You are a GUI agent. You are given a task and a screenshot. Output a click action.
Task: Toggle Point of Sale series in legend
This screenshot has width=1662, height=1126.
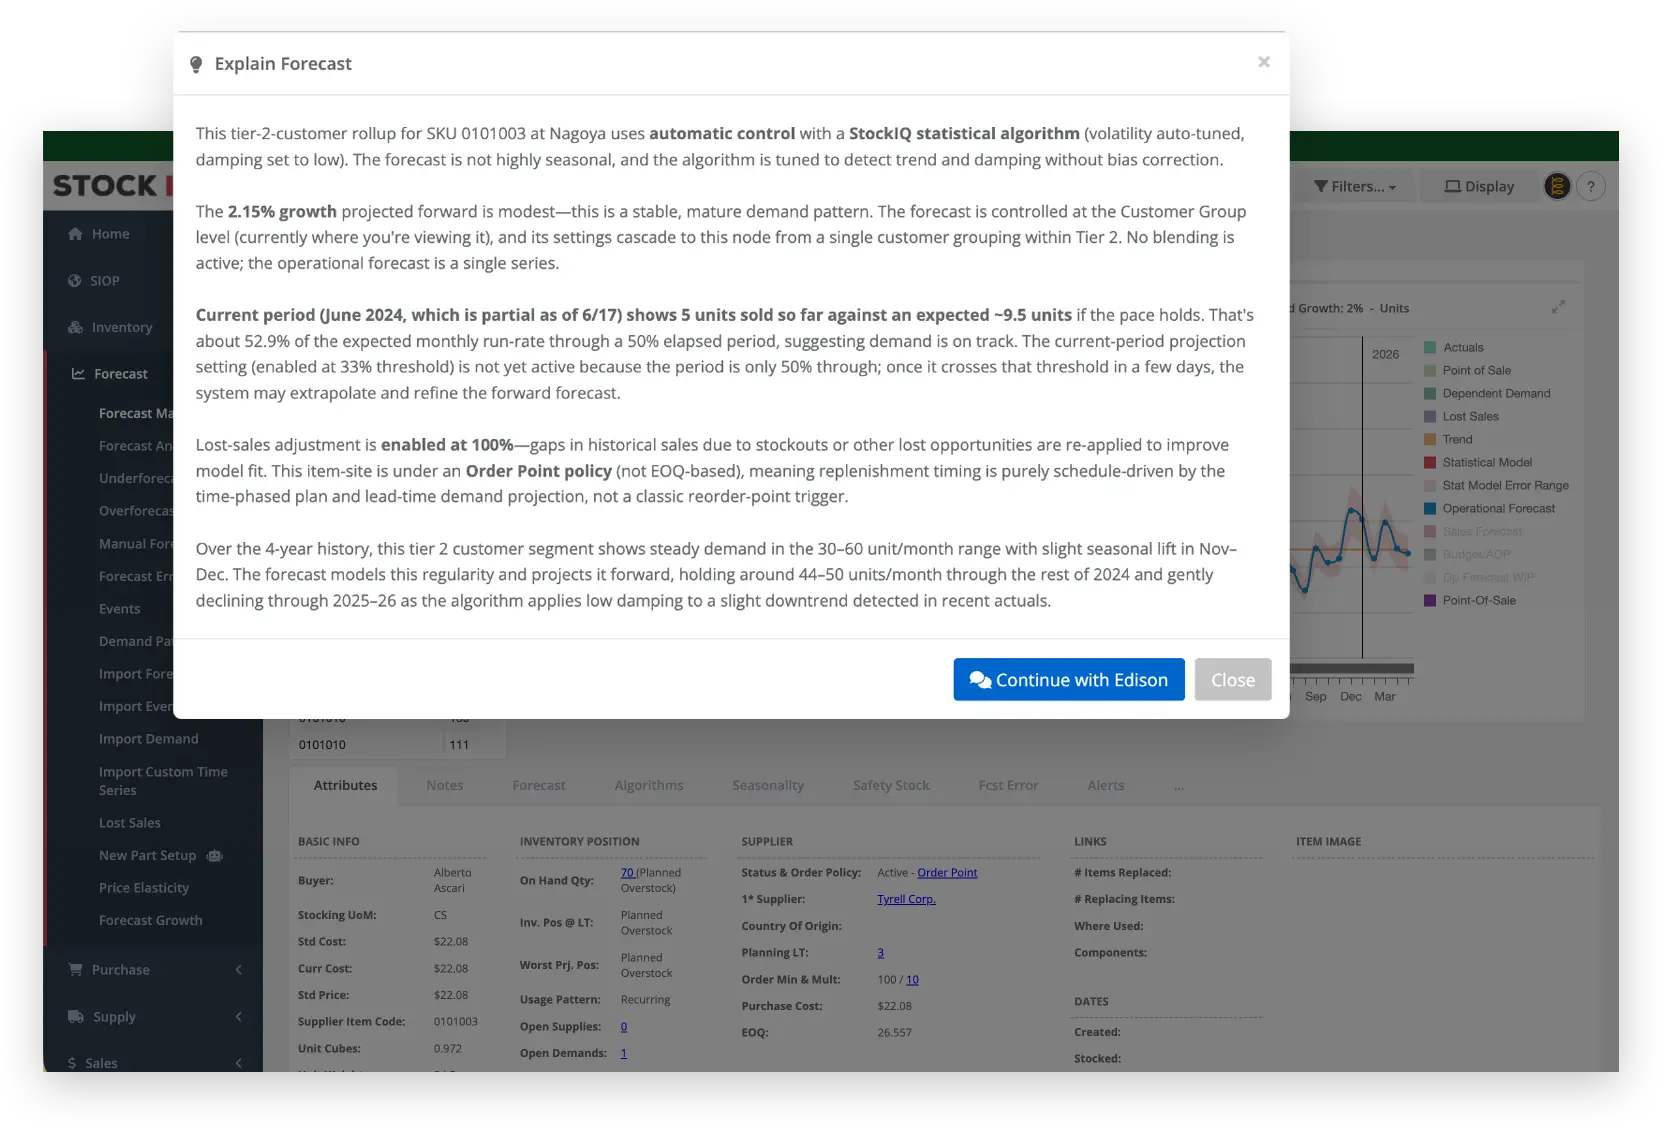[x=1468, y=371]
